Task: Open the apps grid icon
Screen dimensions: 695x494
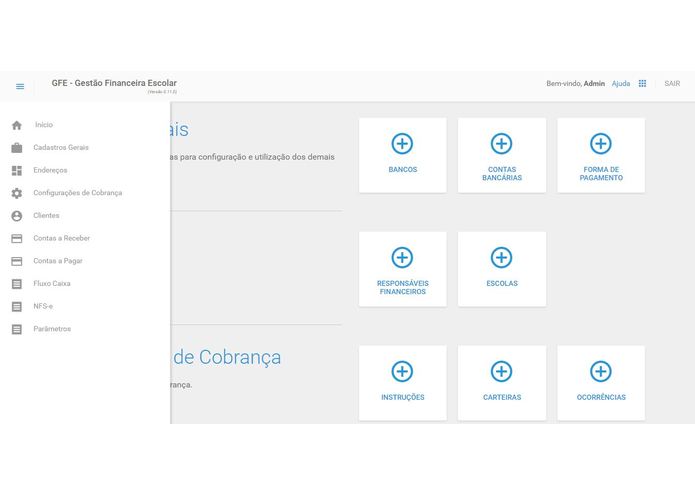Action: 642,83
